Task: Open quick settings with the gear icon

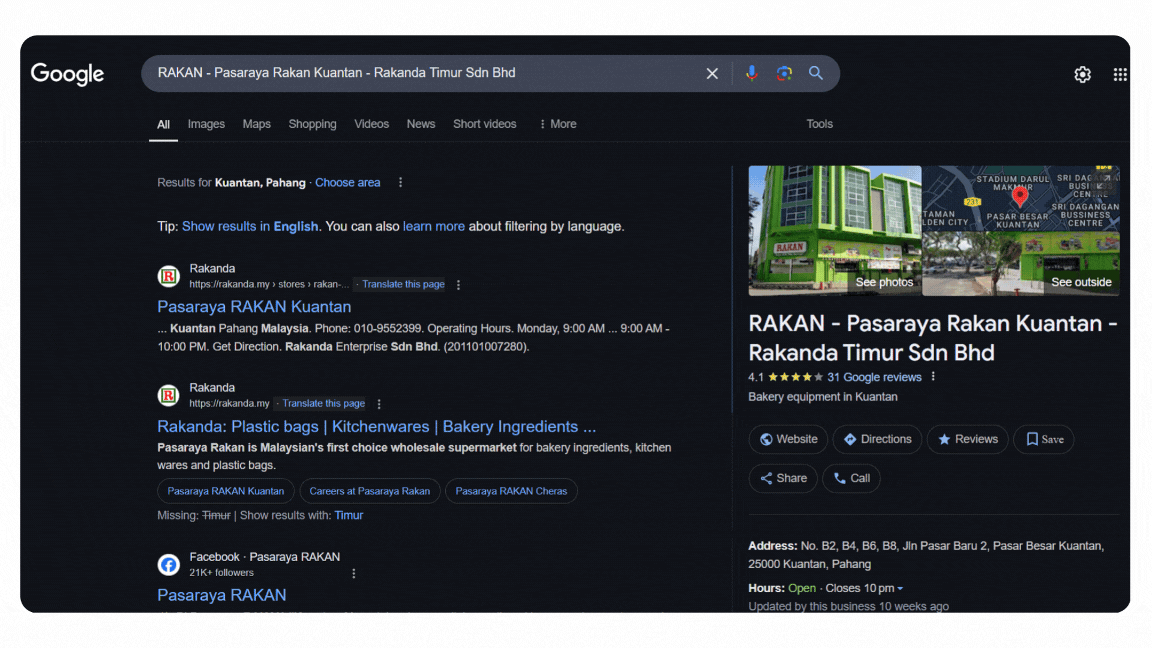Action: point(1082,74)
